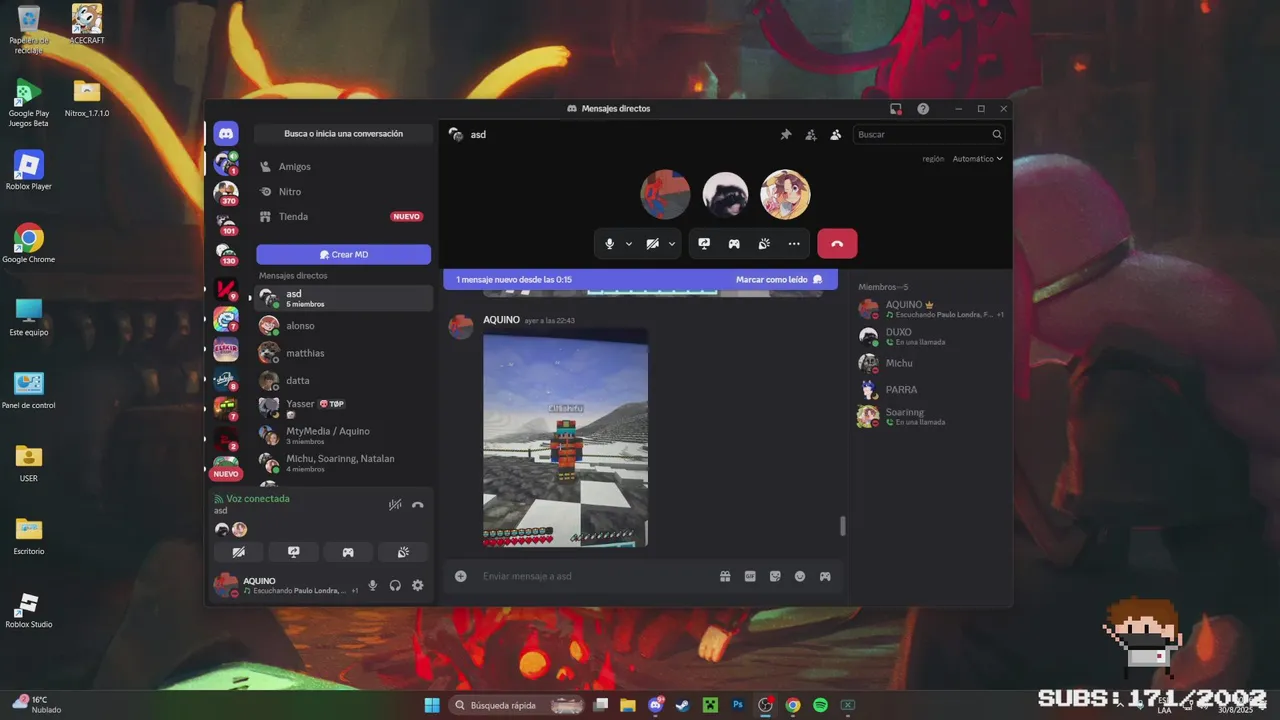Open the Tienda tab
Image resolution: width=1280 pixels, height=720 pixels.
(x=343, y=217)
